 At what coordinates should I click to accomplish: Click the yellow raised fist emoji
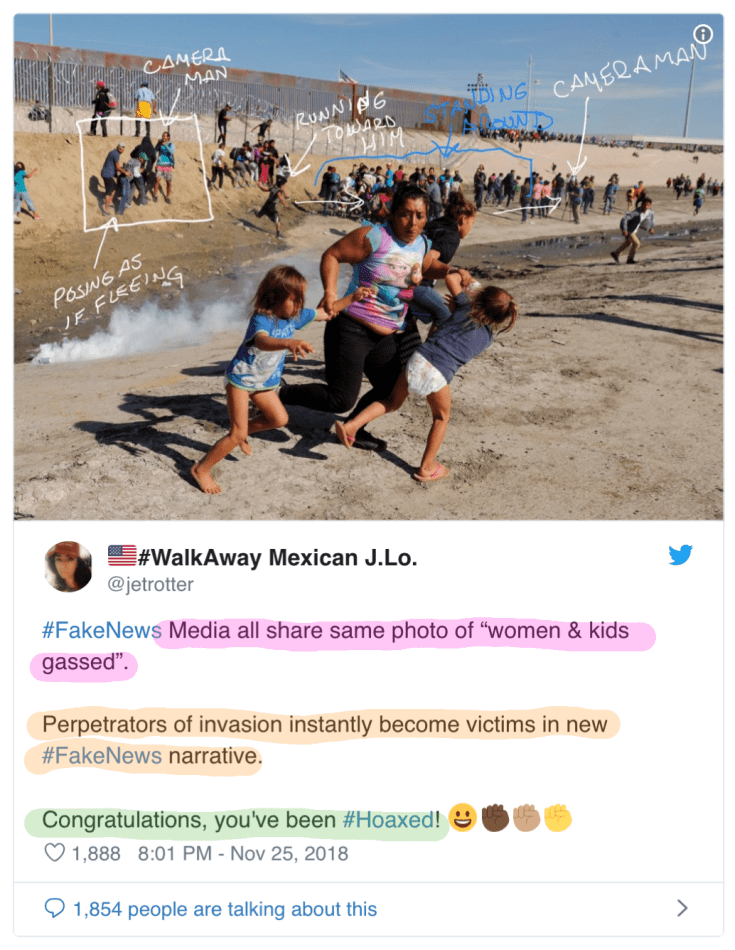[557, 819]
